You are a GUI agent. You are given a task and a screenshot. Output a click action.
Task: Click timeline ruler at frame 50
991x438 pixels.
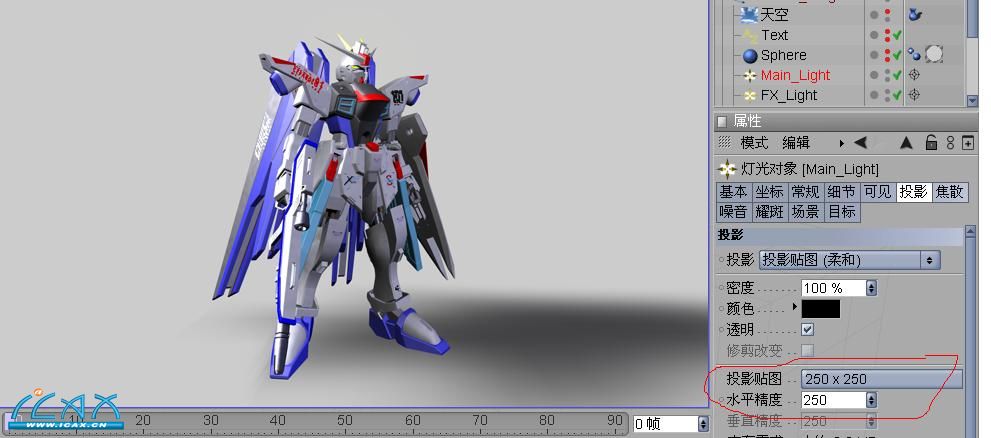pos(344,420)
